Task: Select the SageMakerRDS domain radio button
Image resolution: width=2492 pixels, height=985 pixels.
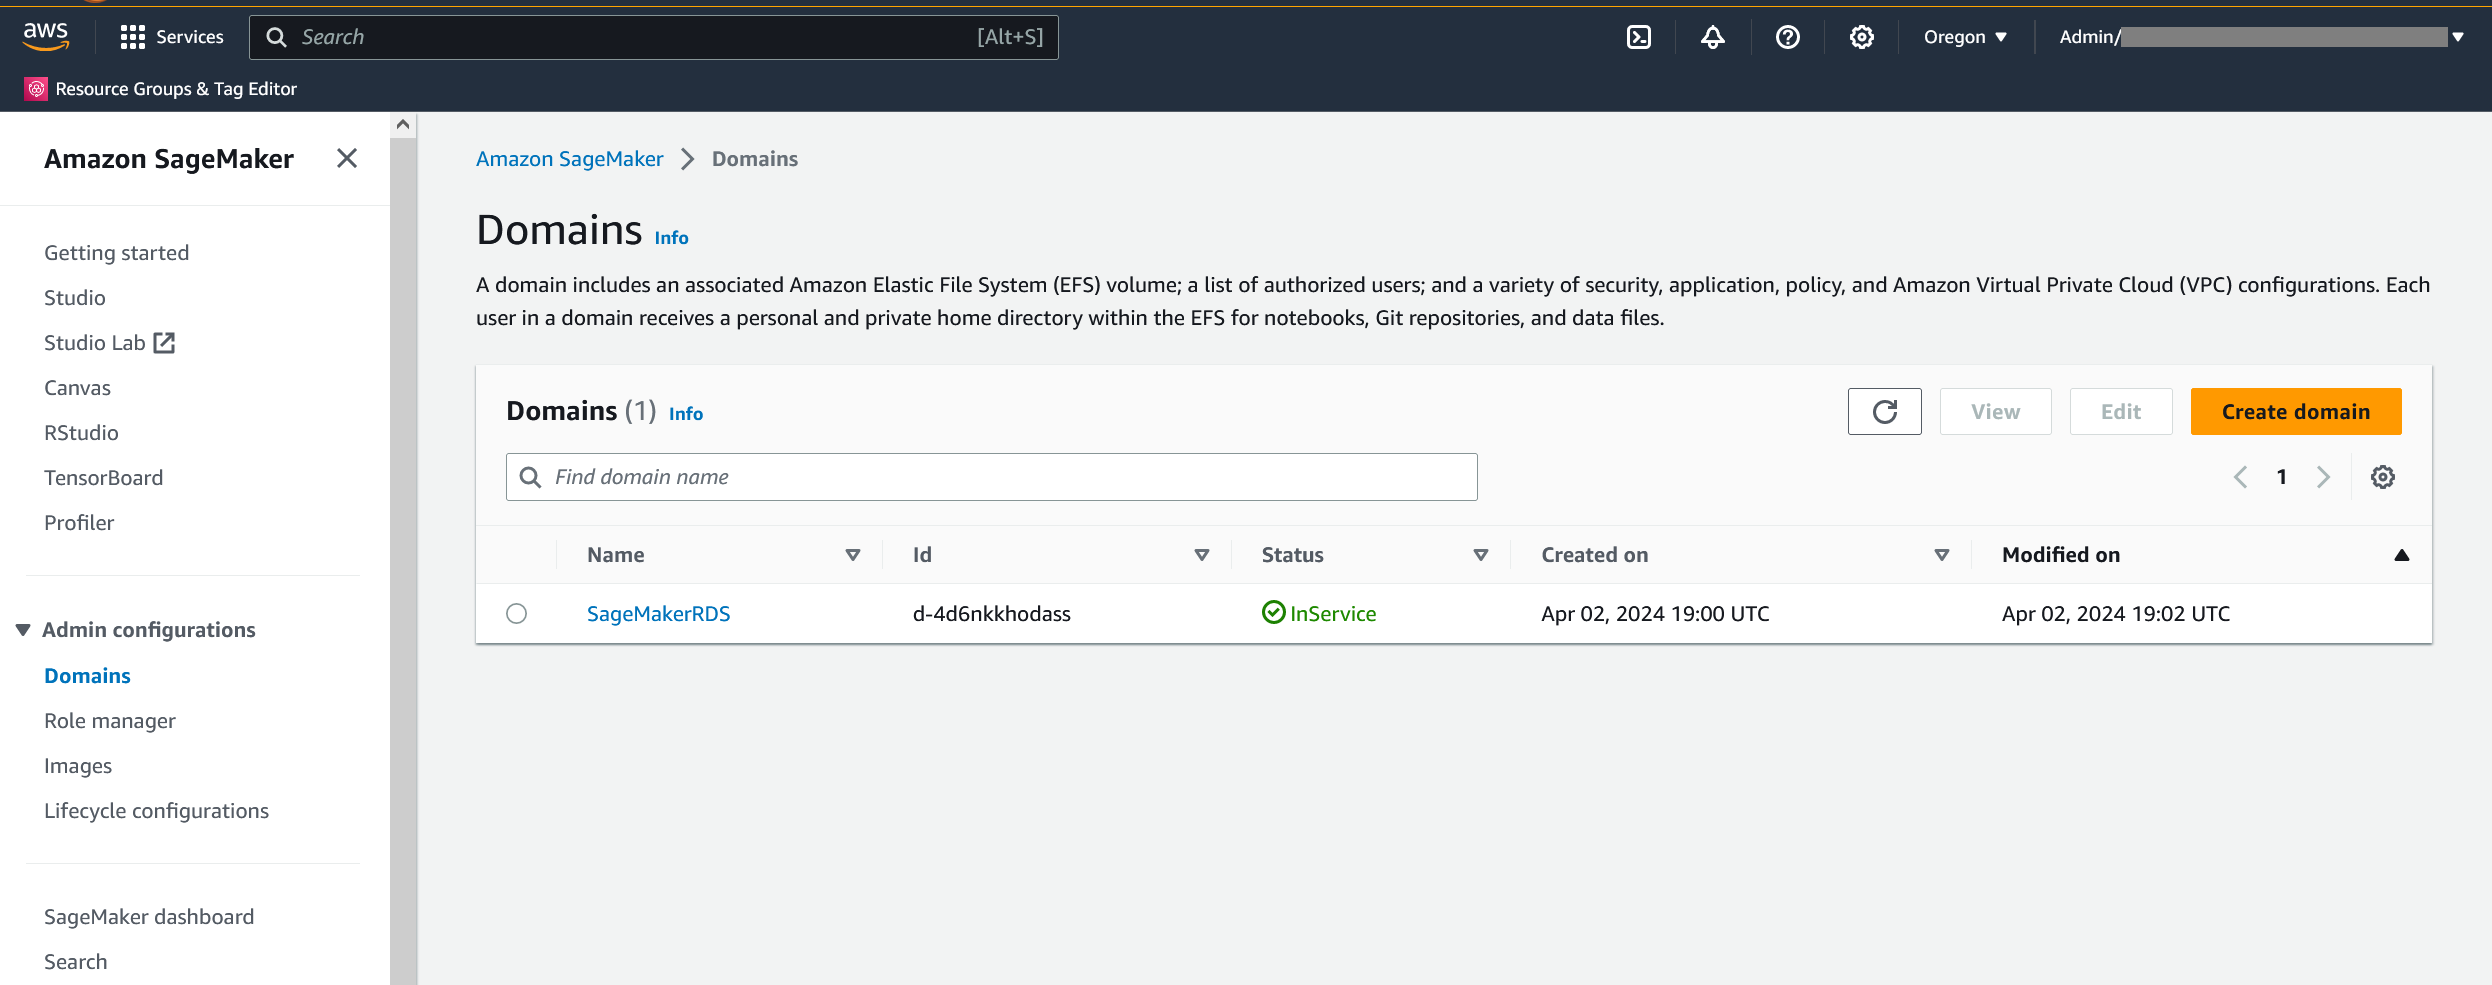Action: point(516,613)
